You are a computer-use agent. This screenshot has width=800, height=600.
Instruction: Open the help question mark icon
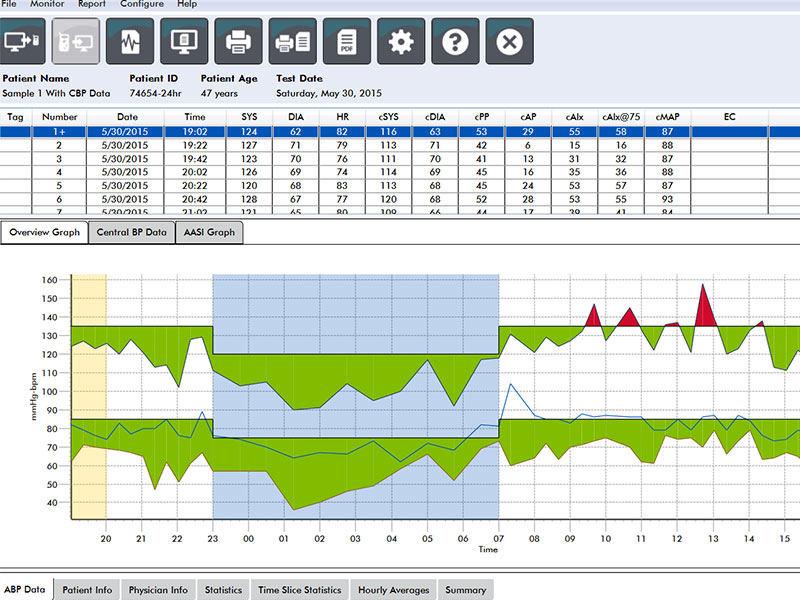[x=455, y=41]
